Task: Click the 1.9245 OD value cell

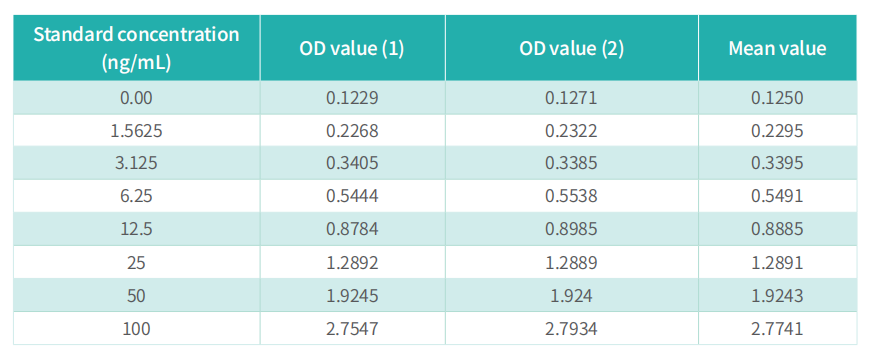Action: point(352,295)
